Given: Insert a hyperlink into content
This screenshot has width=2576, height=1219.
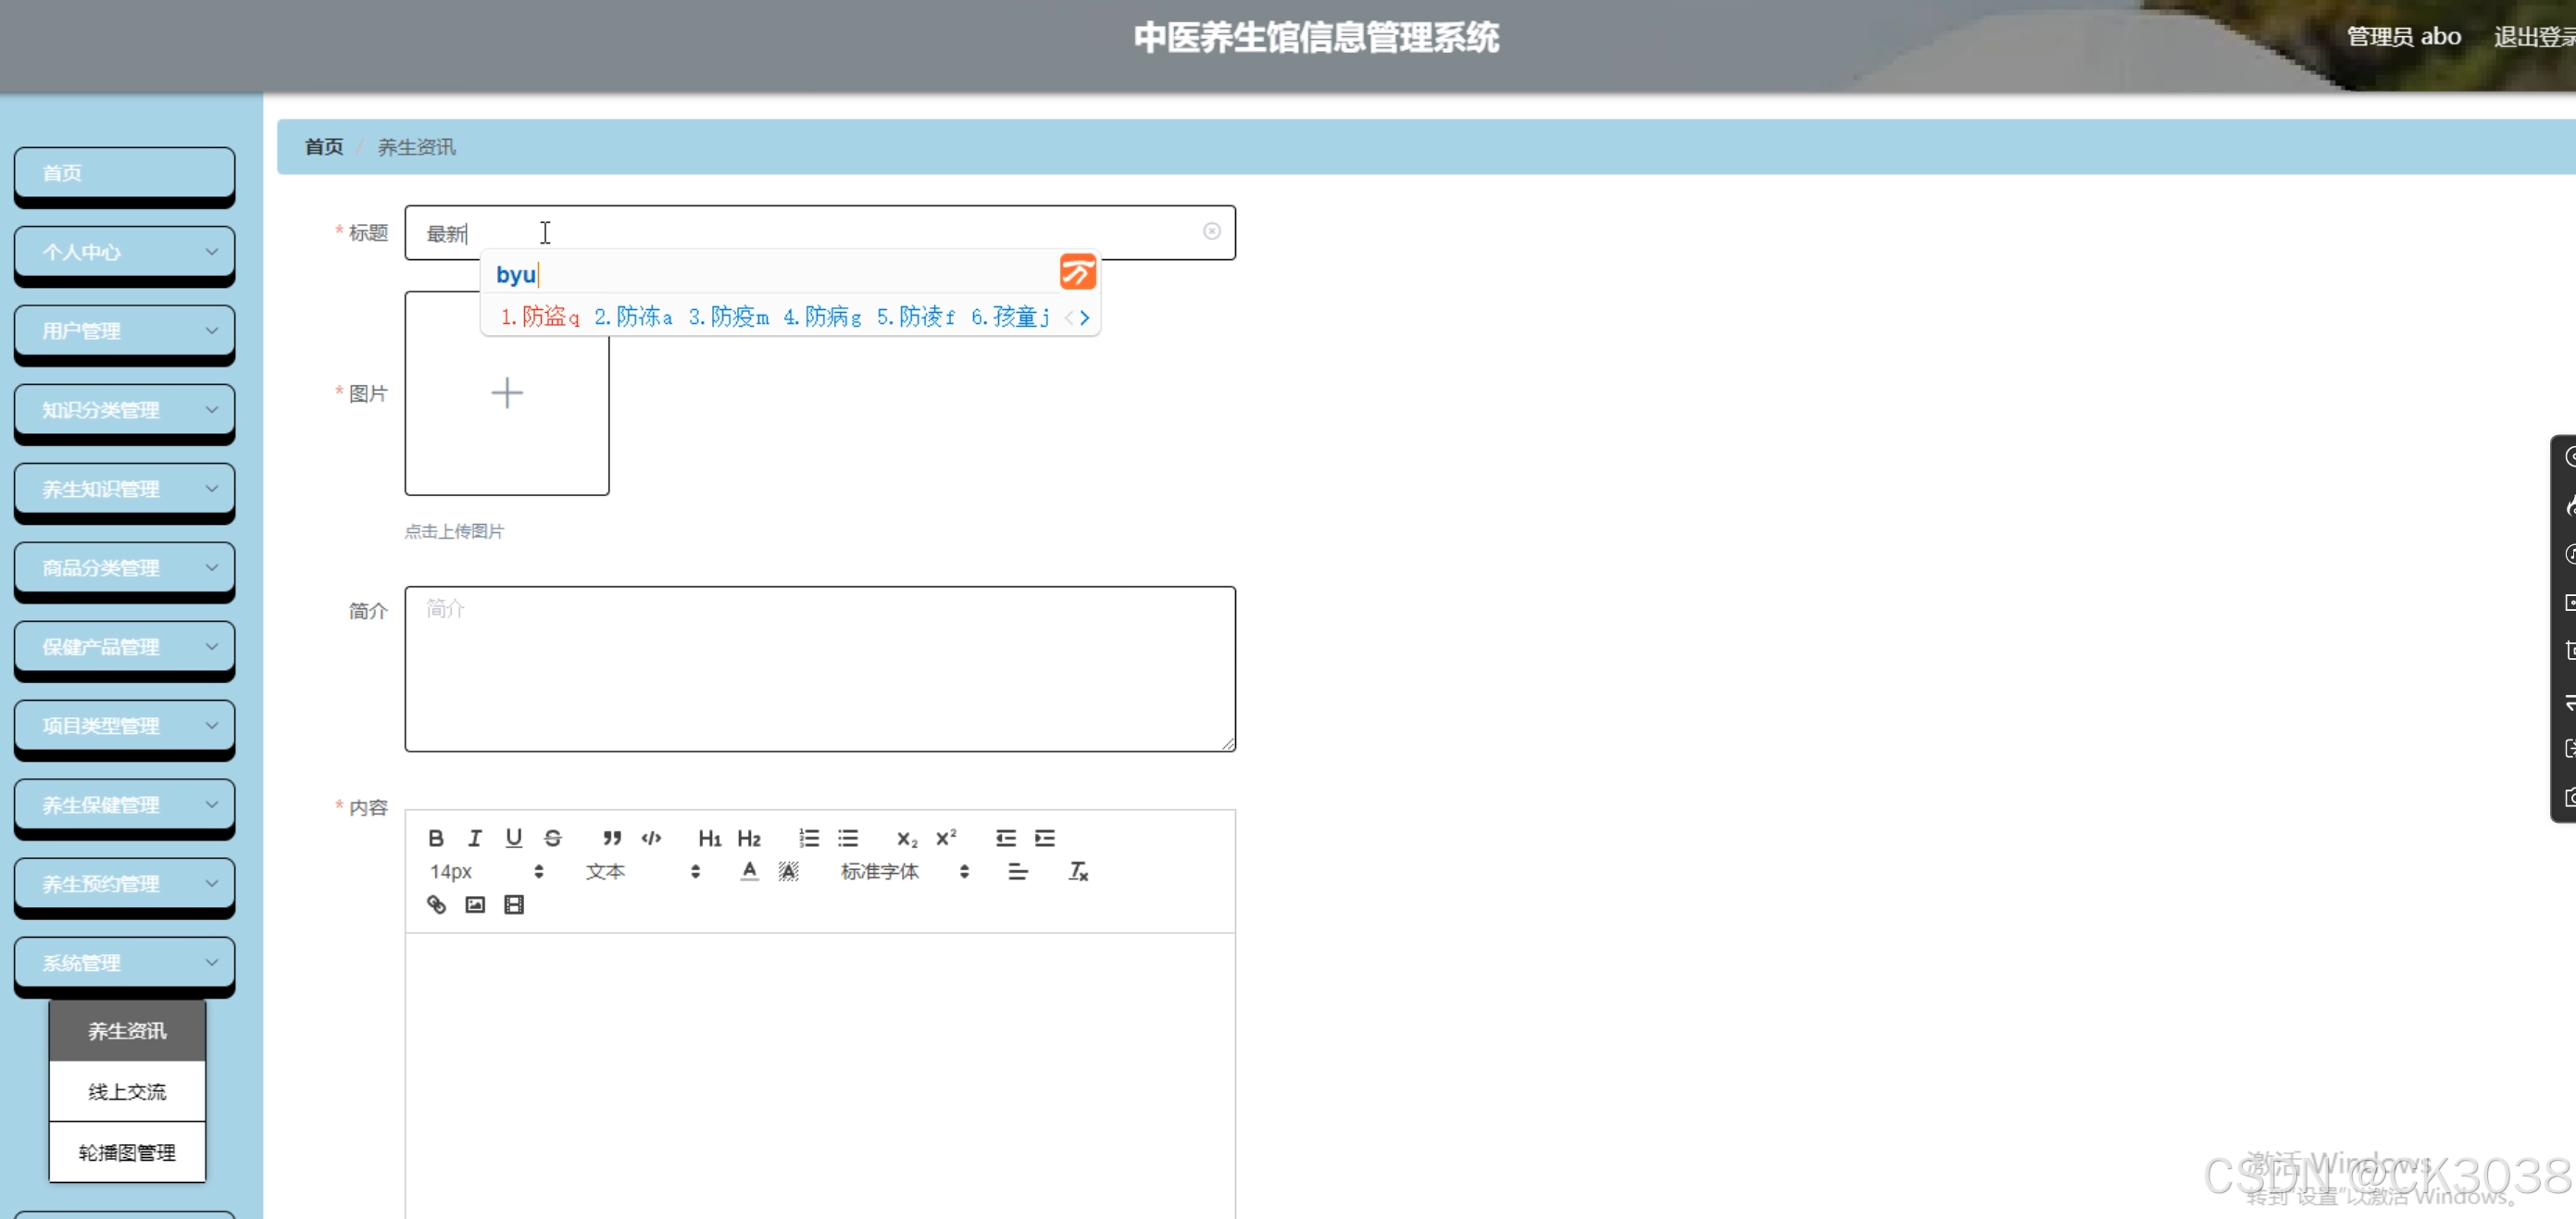Looking at the screenshot, I should (x=436, y=905).
